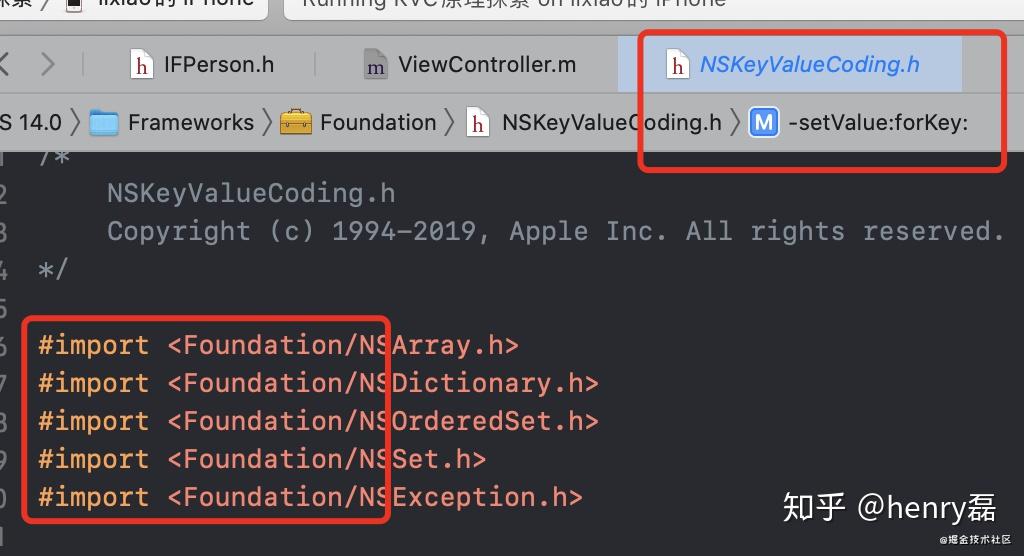Switch to the IFPerson.h tab

click(x=218, y=65)
